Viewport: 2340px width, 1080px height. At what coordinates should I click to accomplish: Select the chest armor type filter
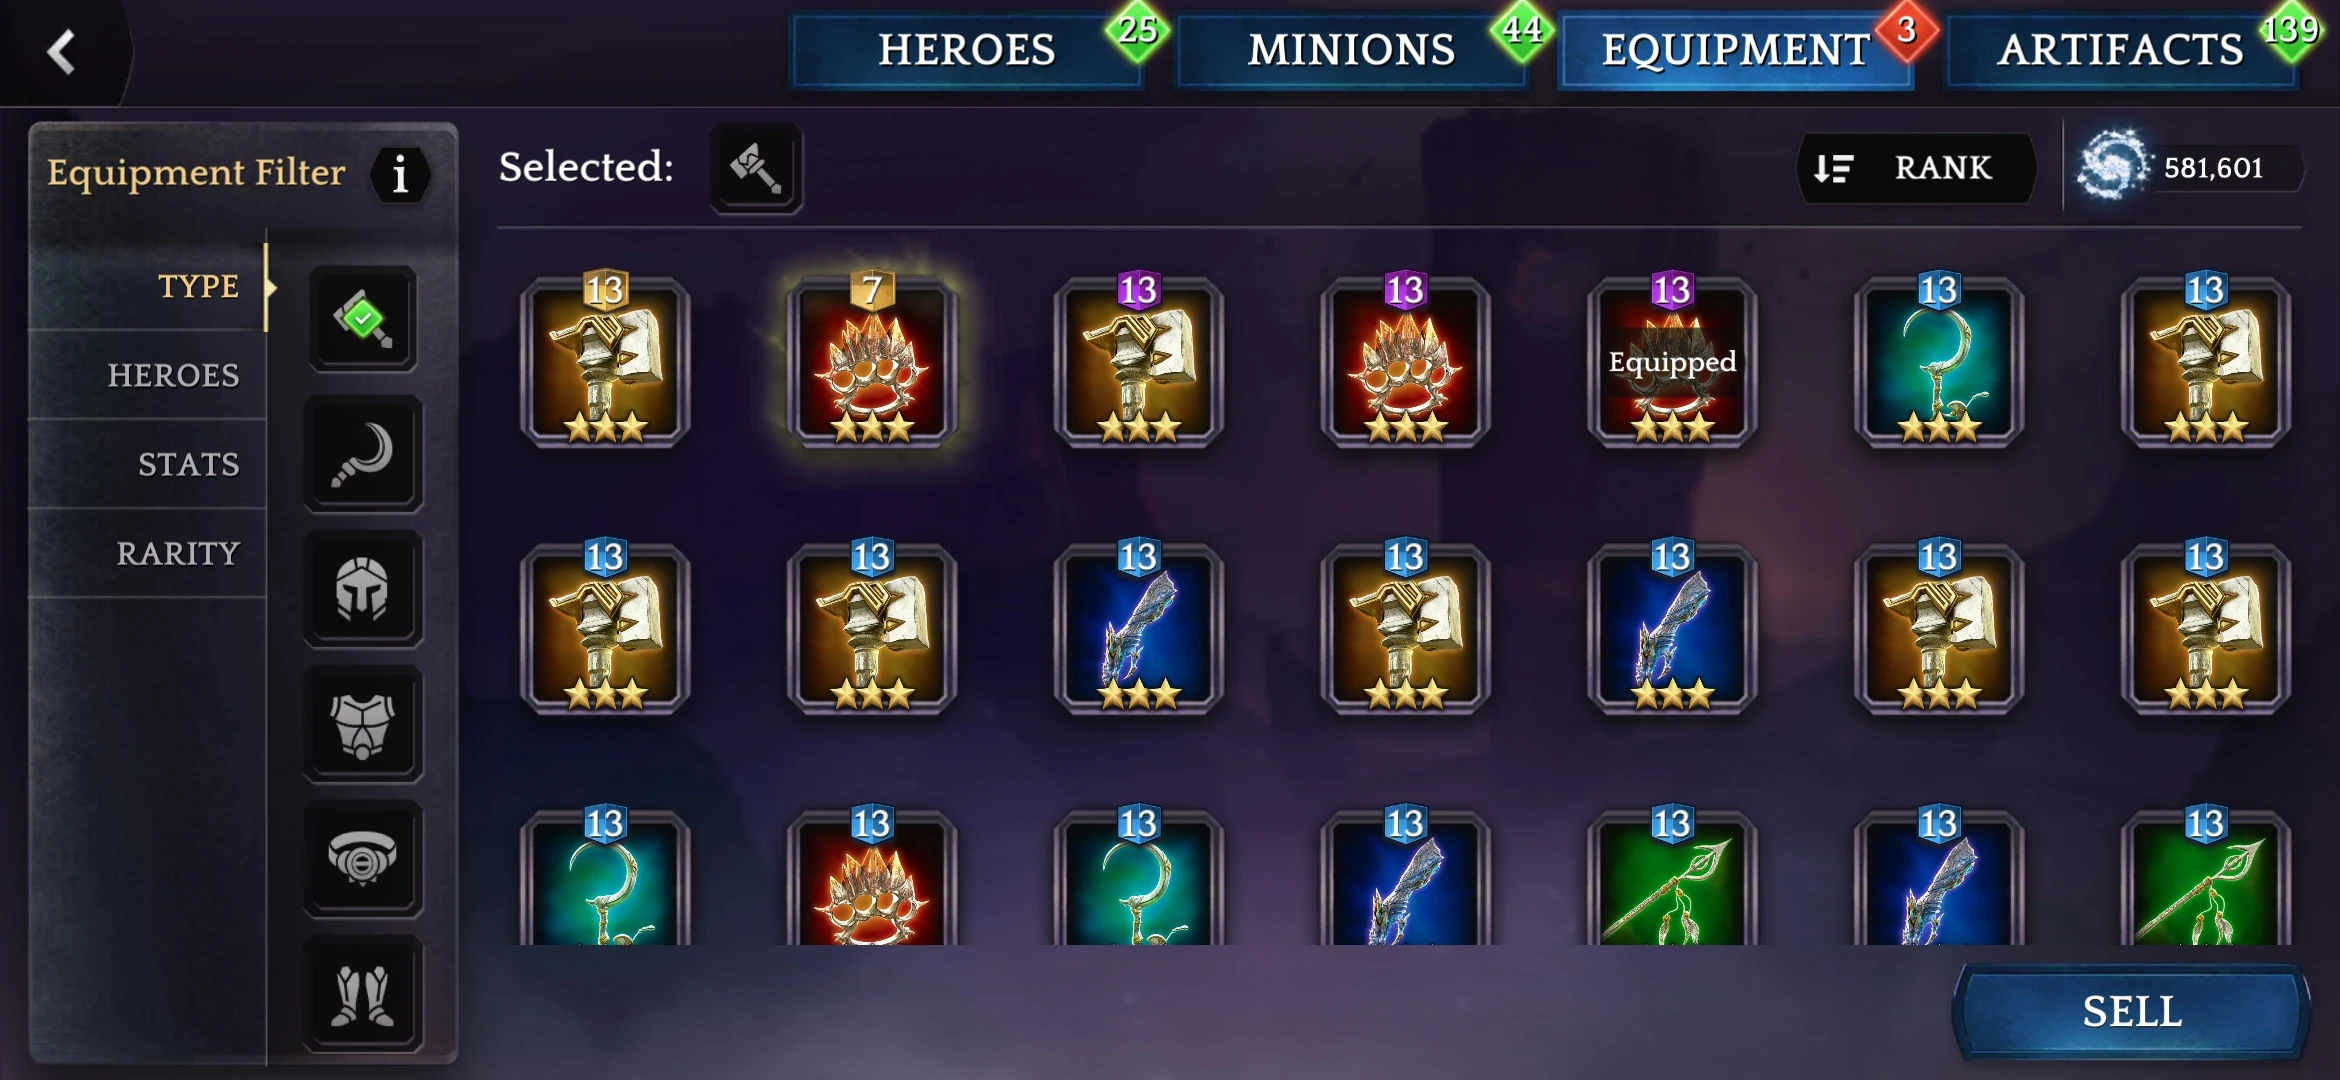tap(363, 724)
